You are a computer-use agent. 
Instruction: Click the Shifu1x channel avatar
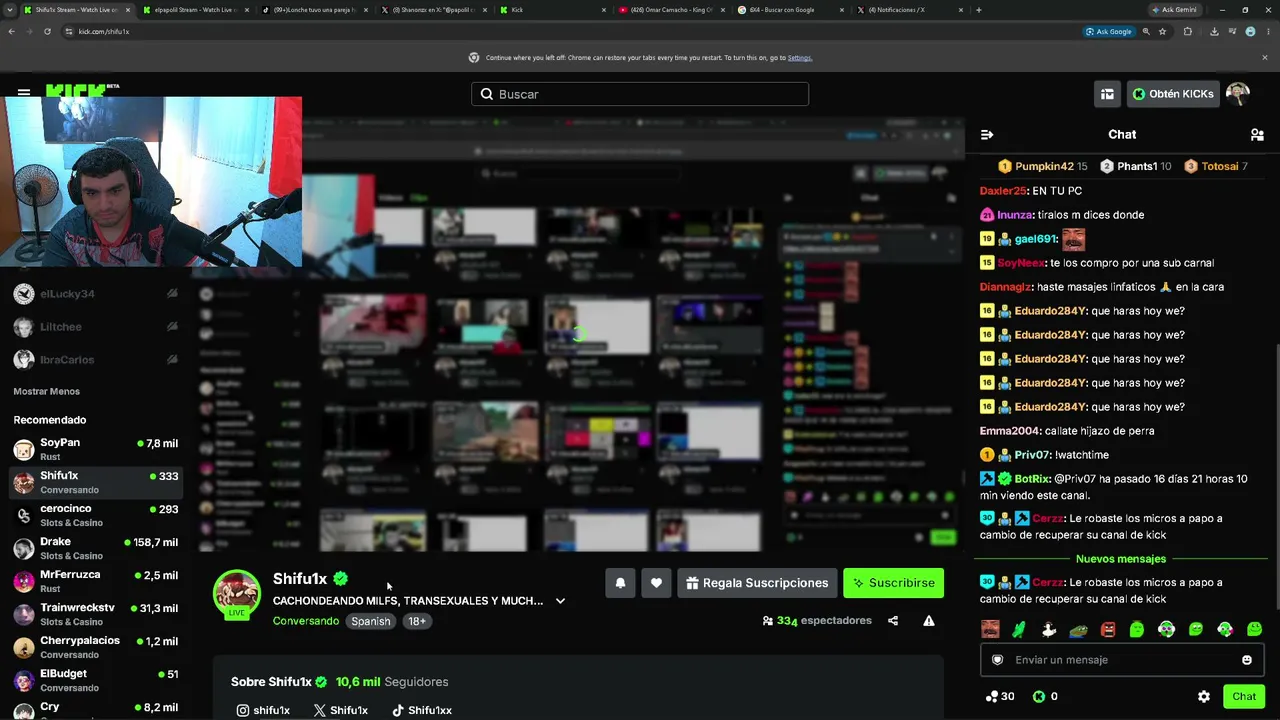point(237,593)
